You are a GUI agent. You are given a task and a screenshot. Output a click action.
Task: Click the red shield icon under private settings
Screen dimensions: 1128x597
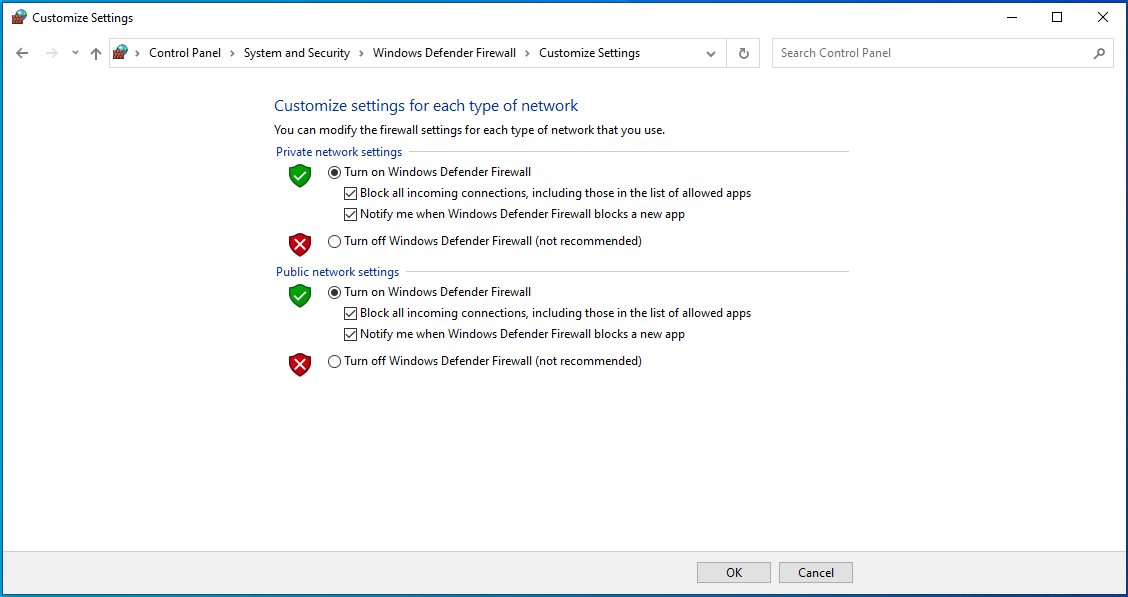click(299, 244)
